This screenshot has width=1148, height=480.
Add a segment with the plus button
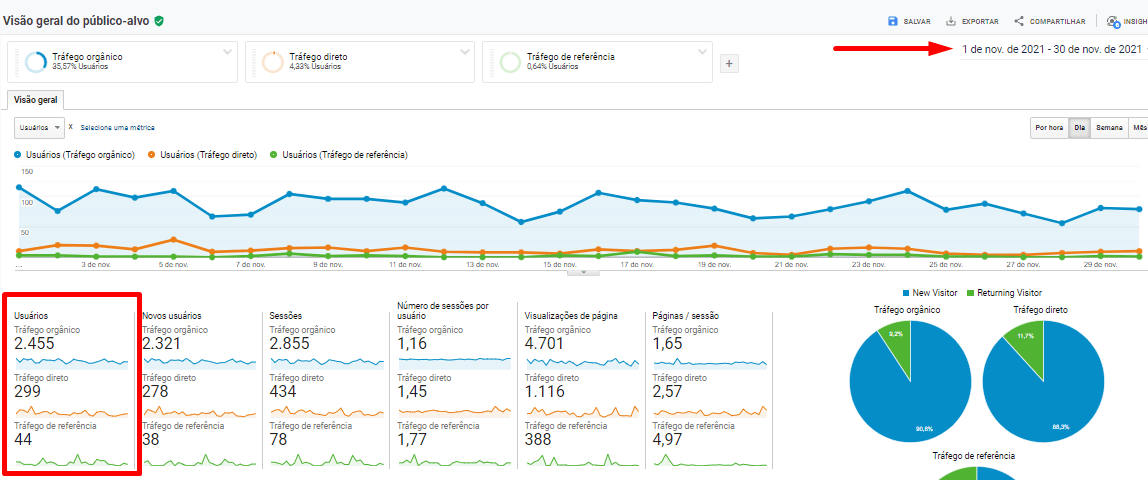coord(729,64)
